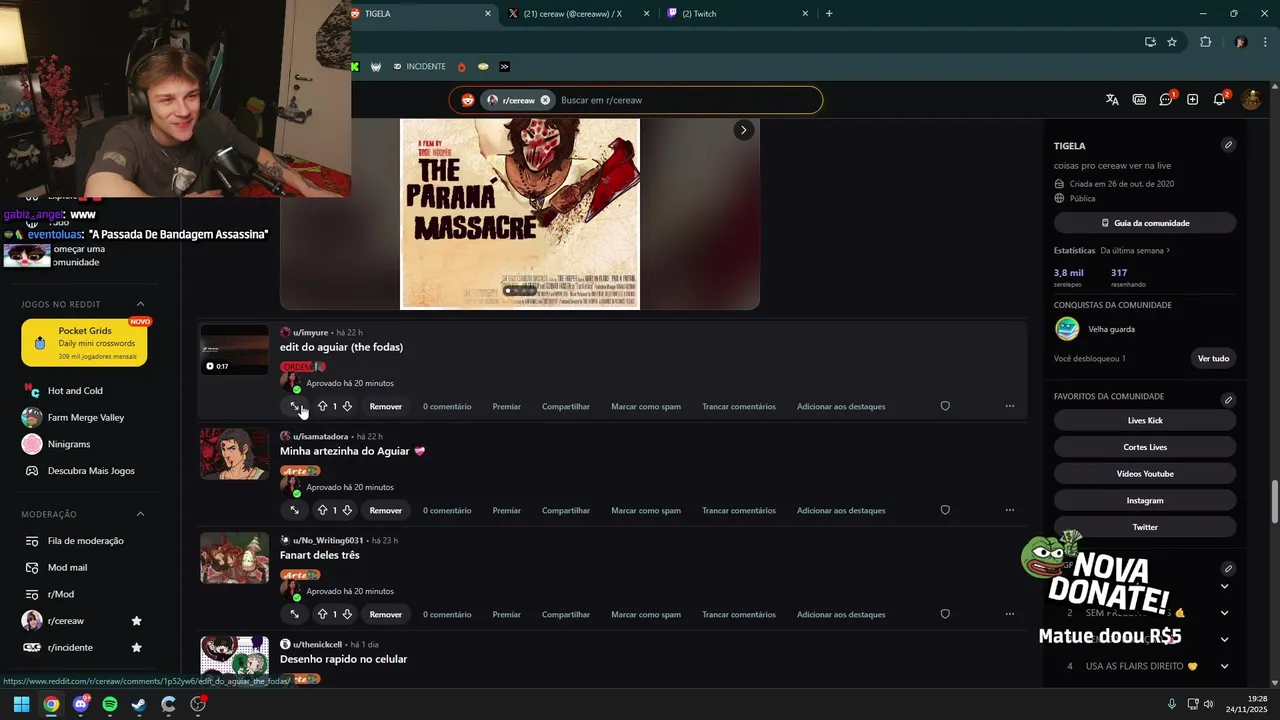Open Reddit home via the logo
Screen dimensions: 1280x720
[x=467, y=100]
